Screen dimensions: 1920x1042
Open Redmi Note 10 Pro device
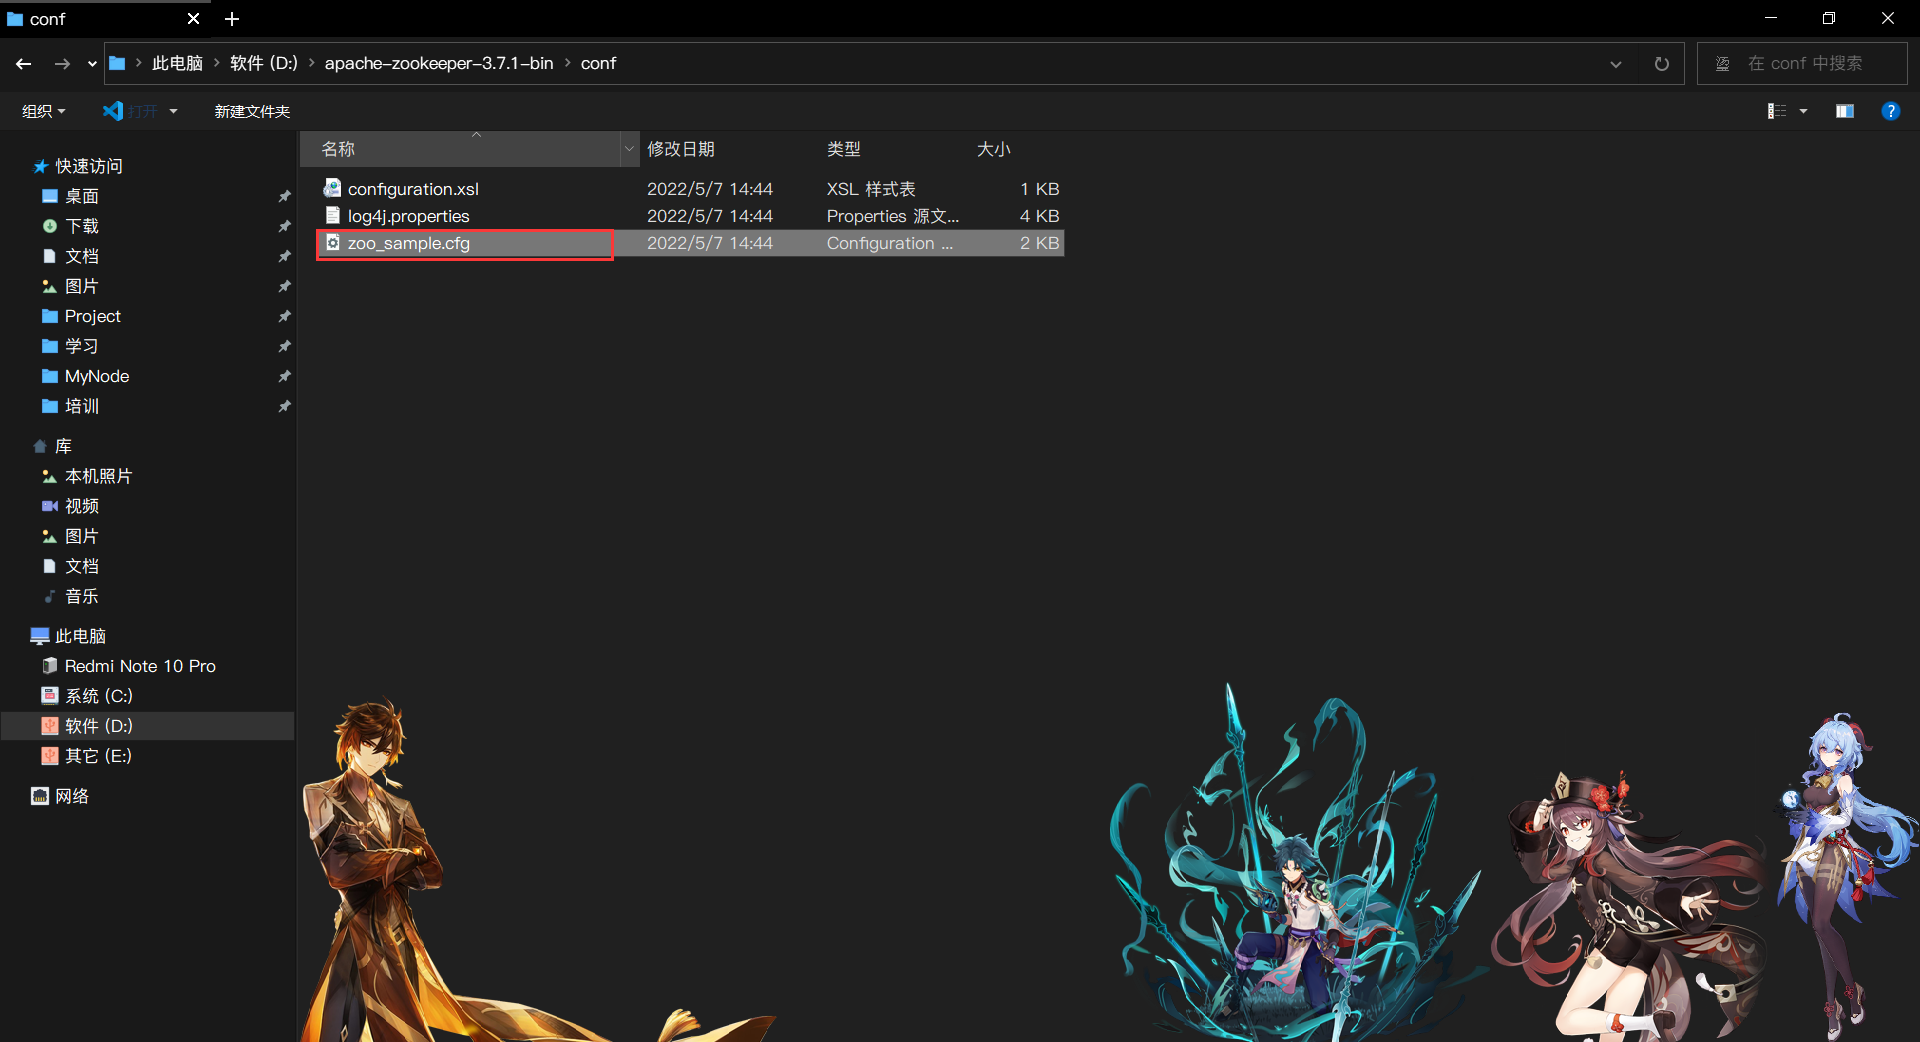pos(140,666)
